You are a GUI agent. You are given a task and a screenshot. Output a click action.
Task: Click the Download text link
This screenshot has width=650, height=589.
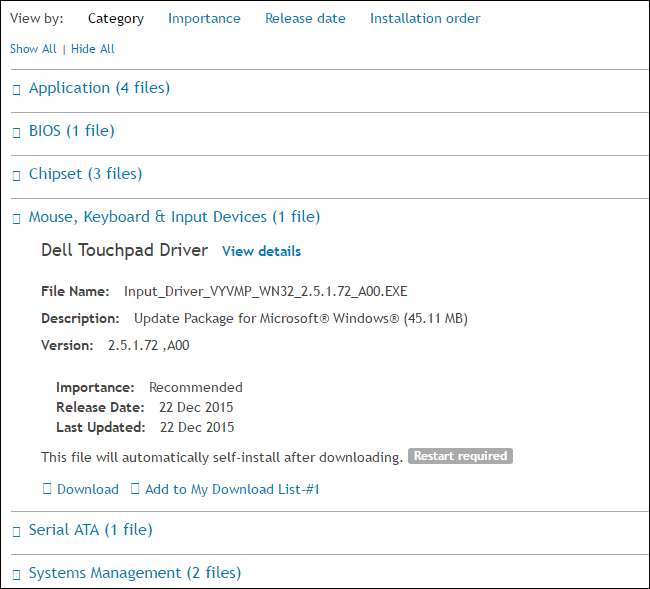(x=88, y=490)
